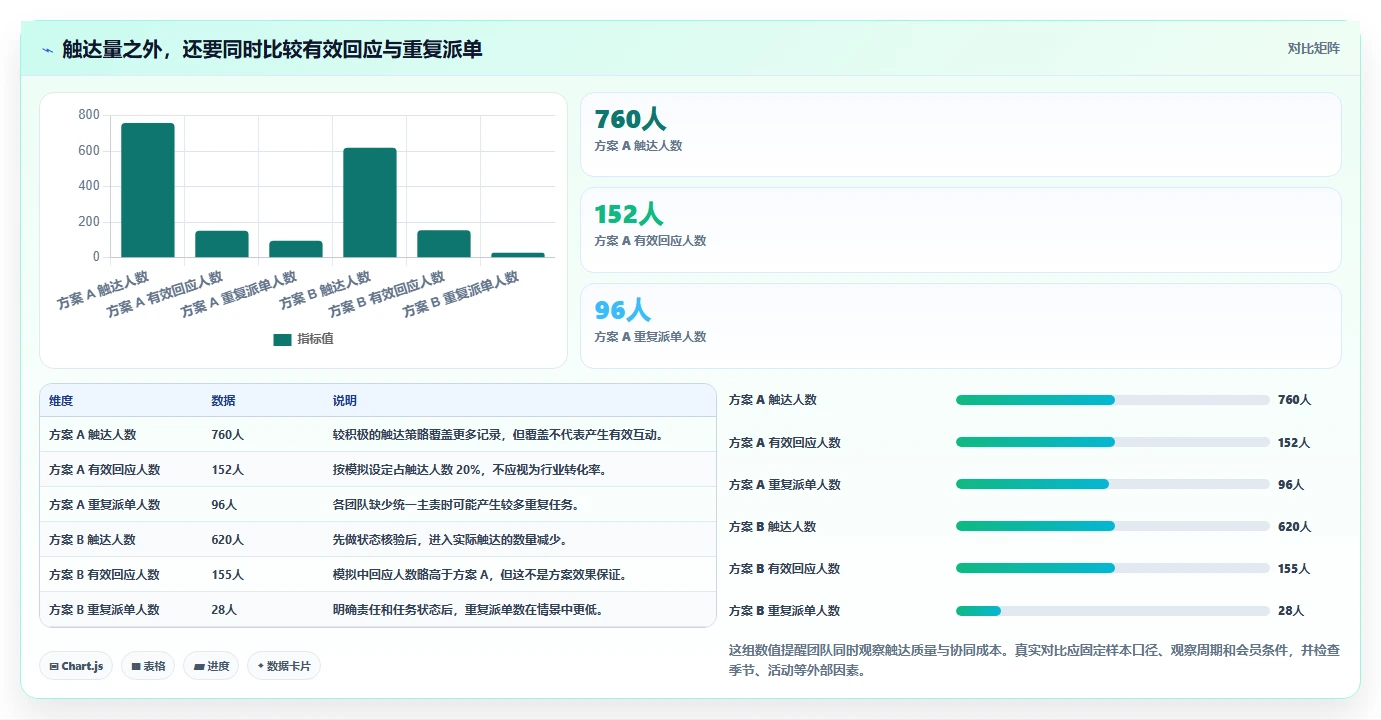Click the 方案 A 有效回应人数 progress bar
The width and height of the screenshot is (1381, 720).
click(1113, 442)
